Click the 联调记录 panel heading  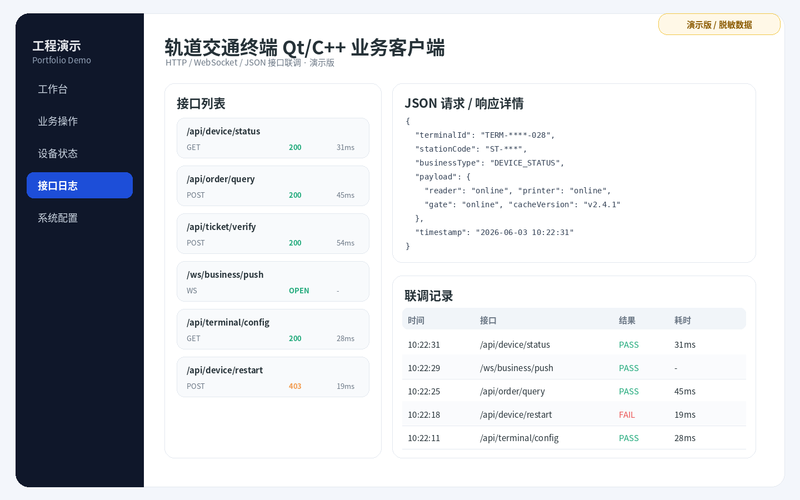click(x=429, y=296)
